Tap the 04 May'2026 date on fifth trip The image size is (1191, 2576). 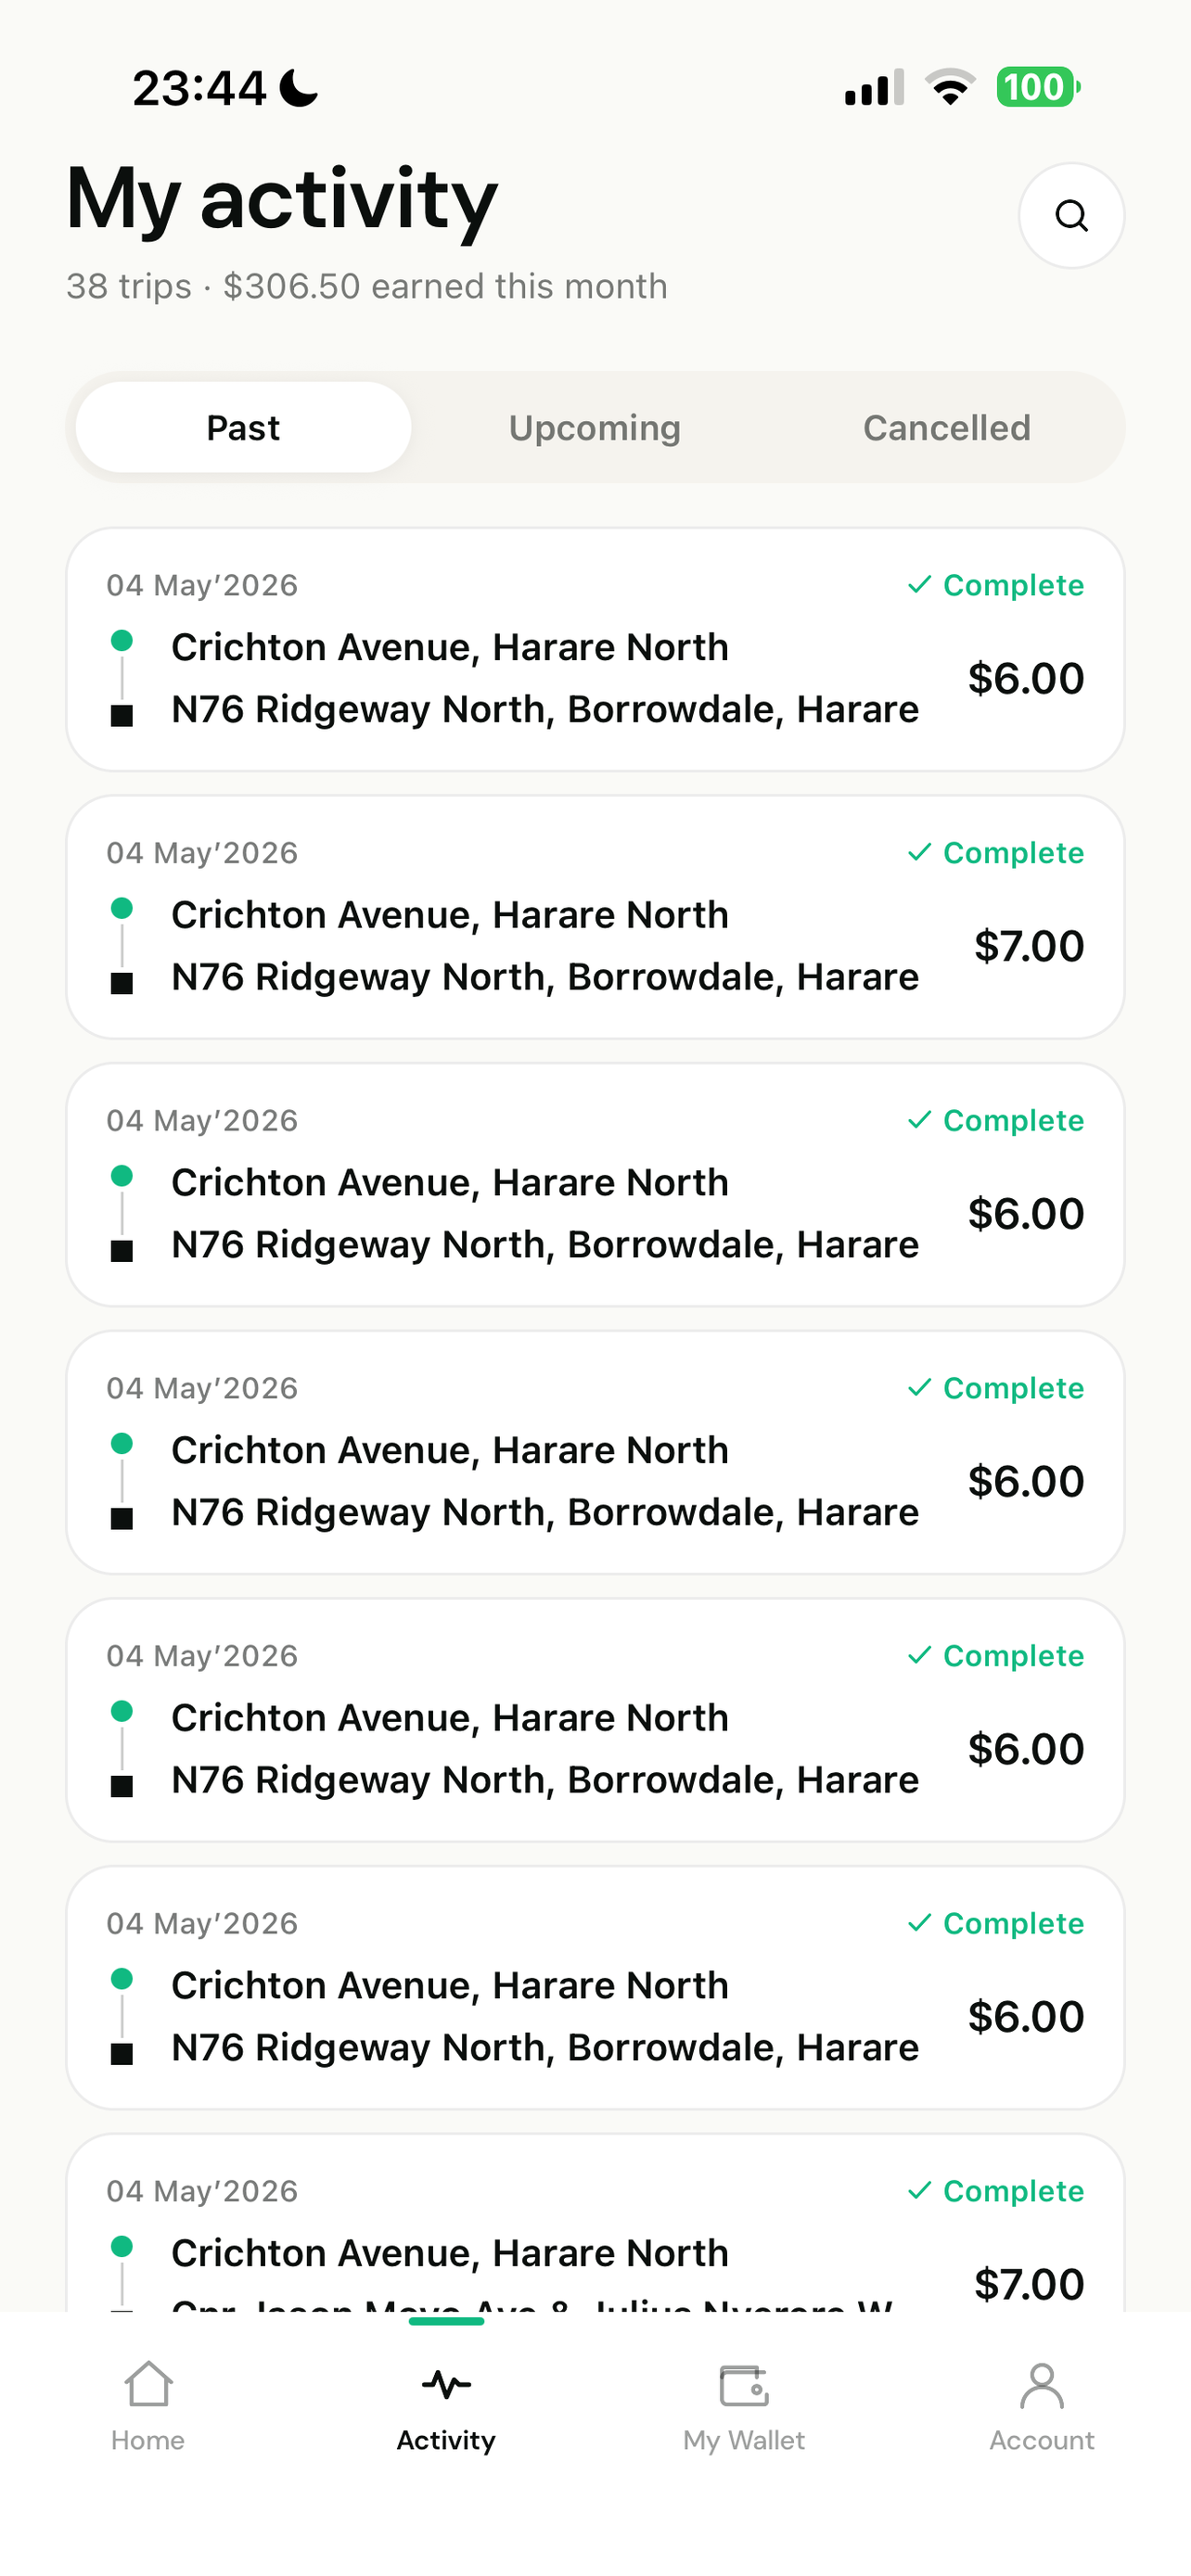click(x=202, y=1656)
